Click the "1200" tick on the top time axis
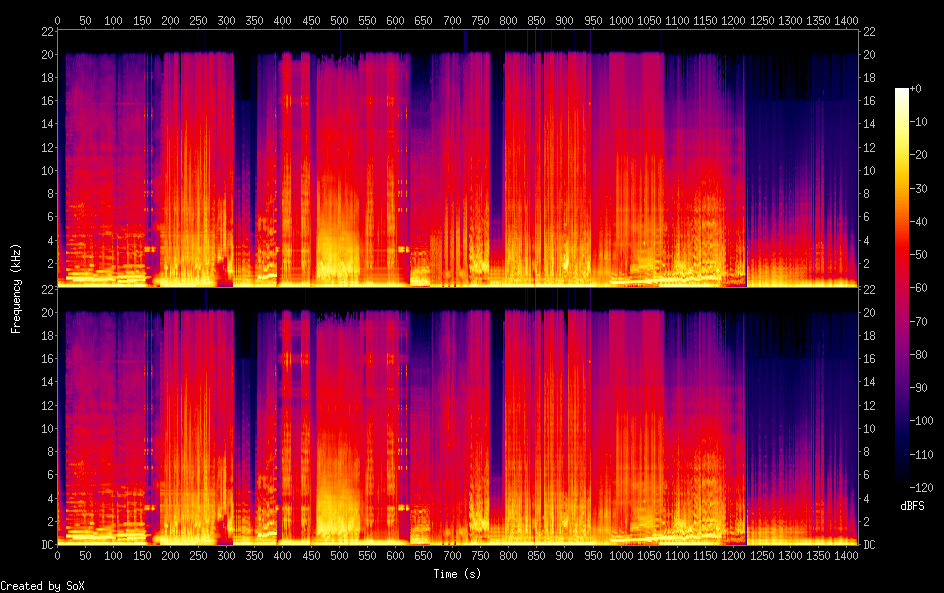 [x=733, y=20]
